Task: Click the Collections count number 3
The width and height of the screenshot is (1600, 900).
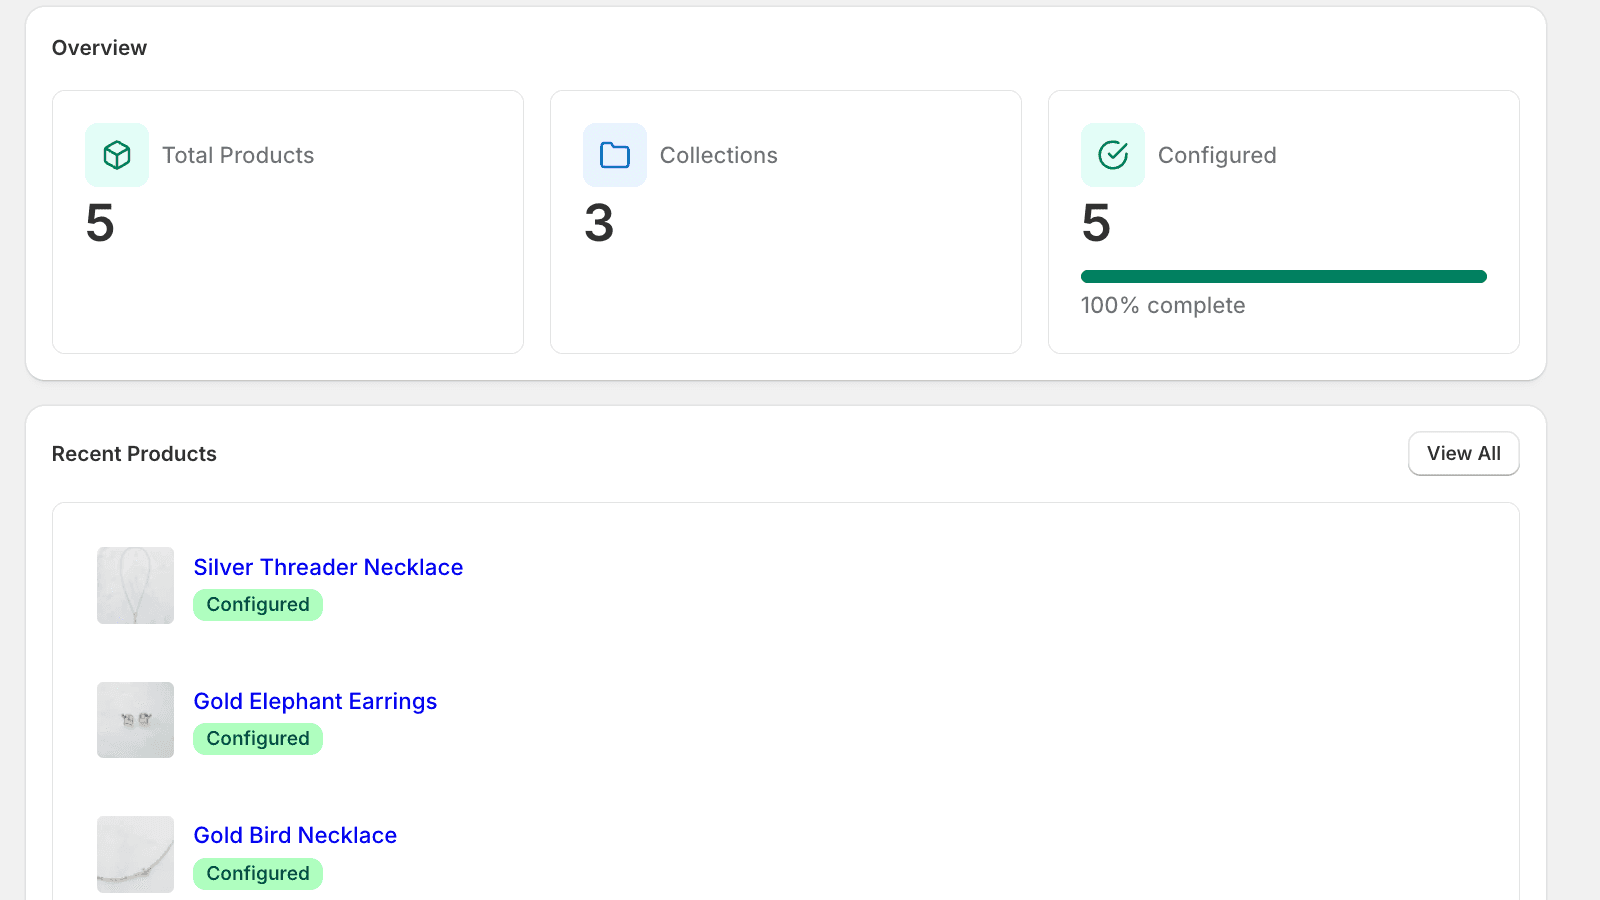Action: (599, 222)
